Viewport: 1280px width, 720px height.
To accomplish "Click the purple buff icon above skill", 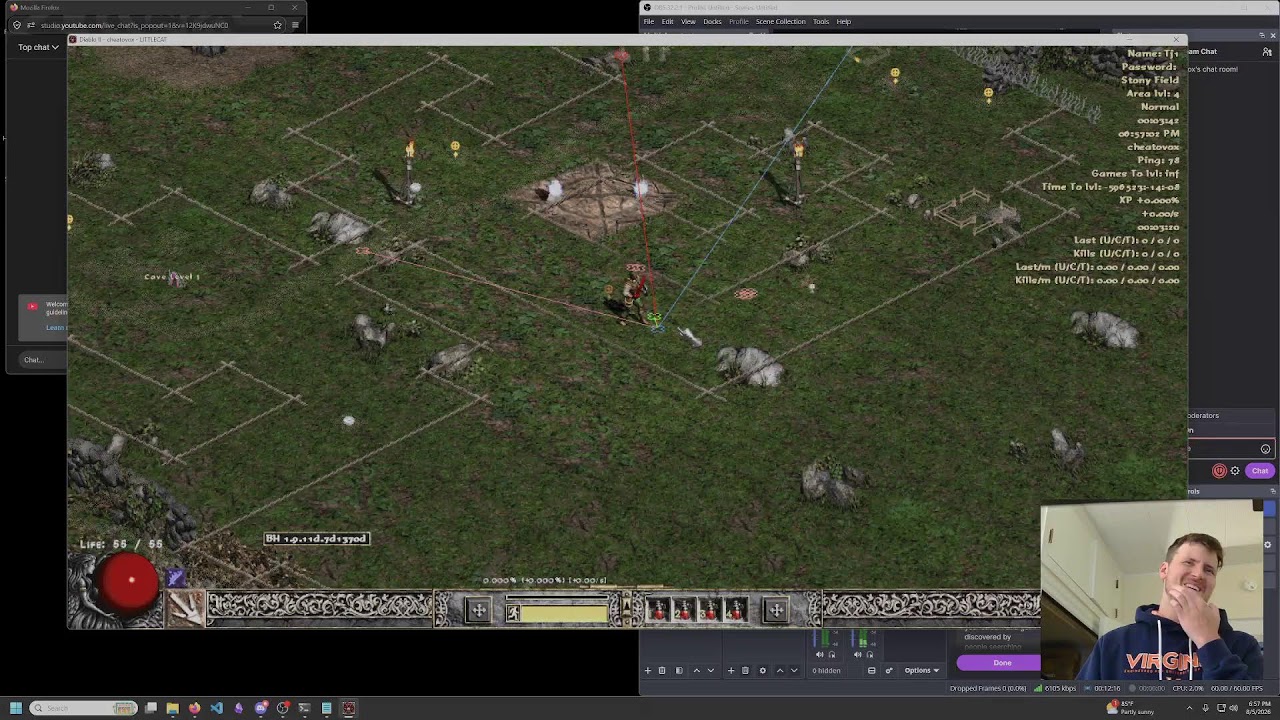I will pos(176,577).
